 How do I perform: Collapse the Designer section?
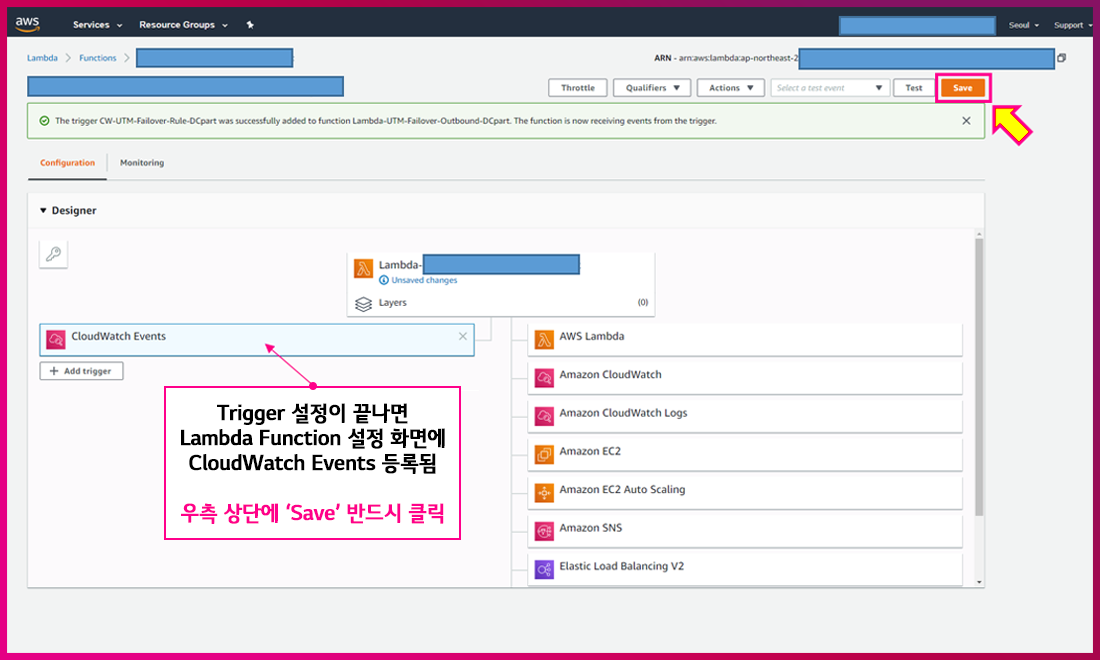point(43,211)
